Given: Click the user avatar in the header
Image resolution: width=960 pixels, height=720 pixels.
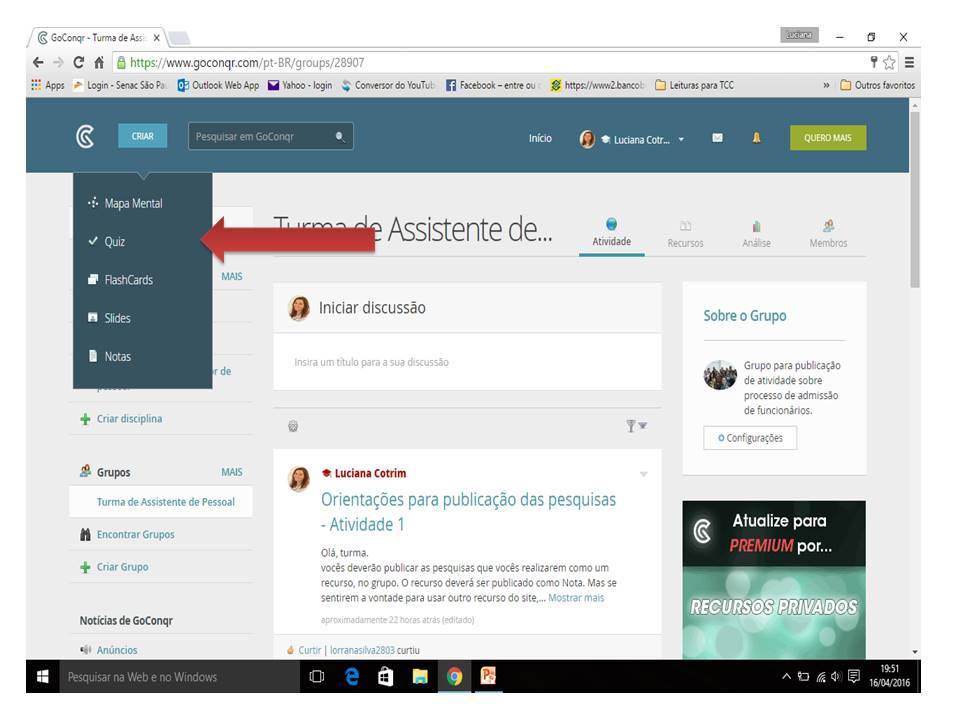Looking at the screenshot, I should tap(587, 139).
